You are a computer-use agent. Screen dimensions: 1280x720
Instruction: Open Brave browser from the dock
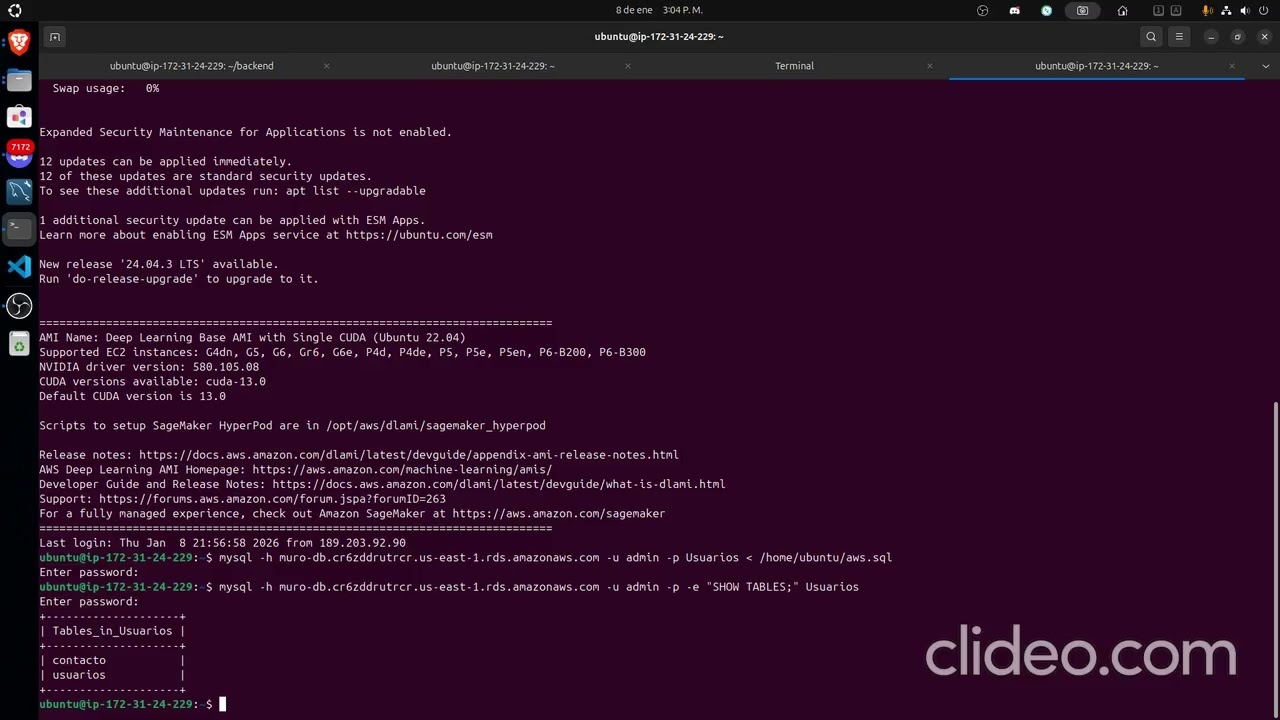coord(19,42)
